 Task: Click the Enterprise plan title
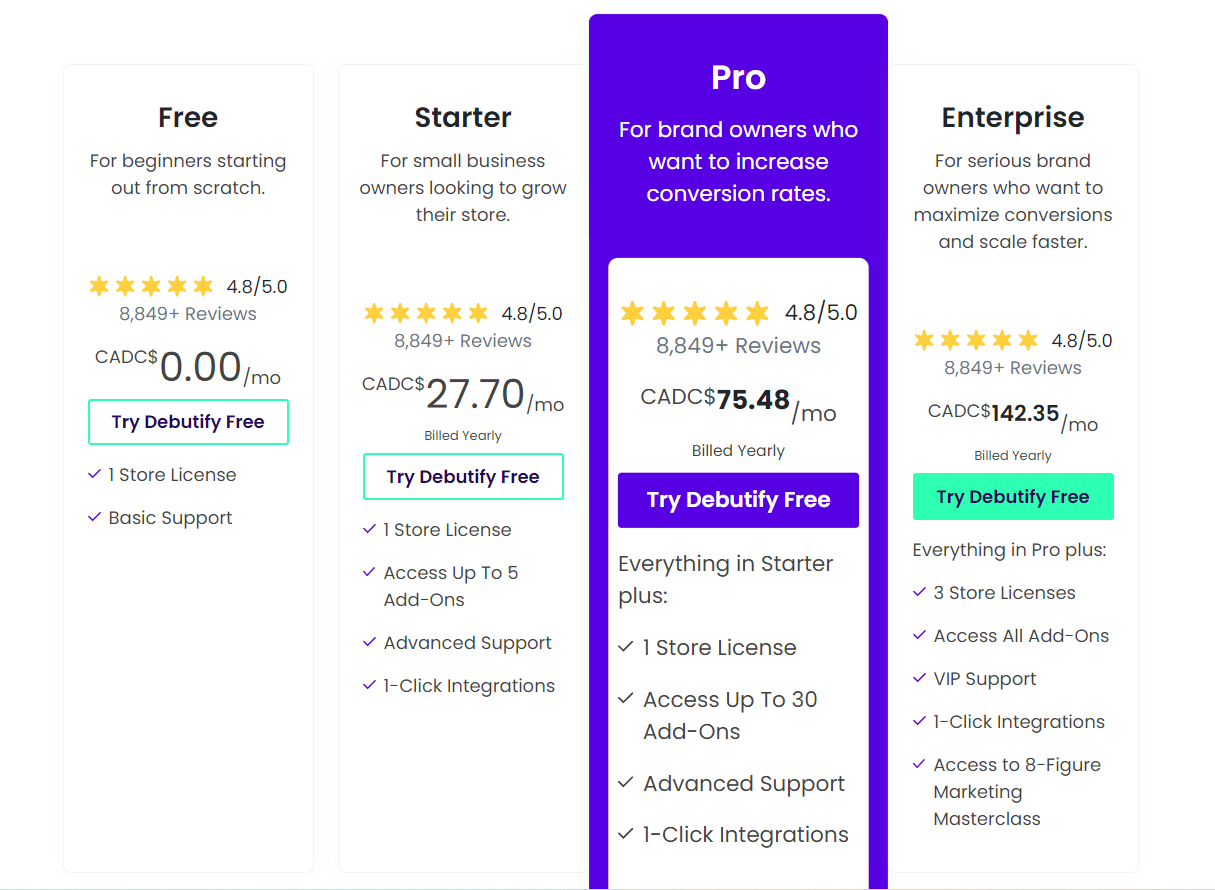[x=1012, y=118]
